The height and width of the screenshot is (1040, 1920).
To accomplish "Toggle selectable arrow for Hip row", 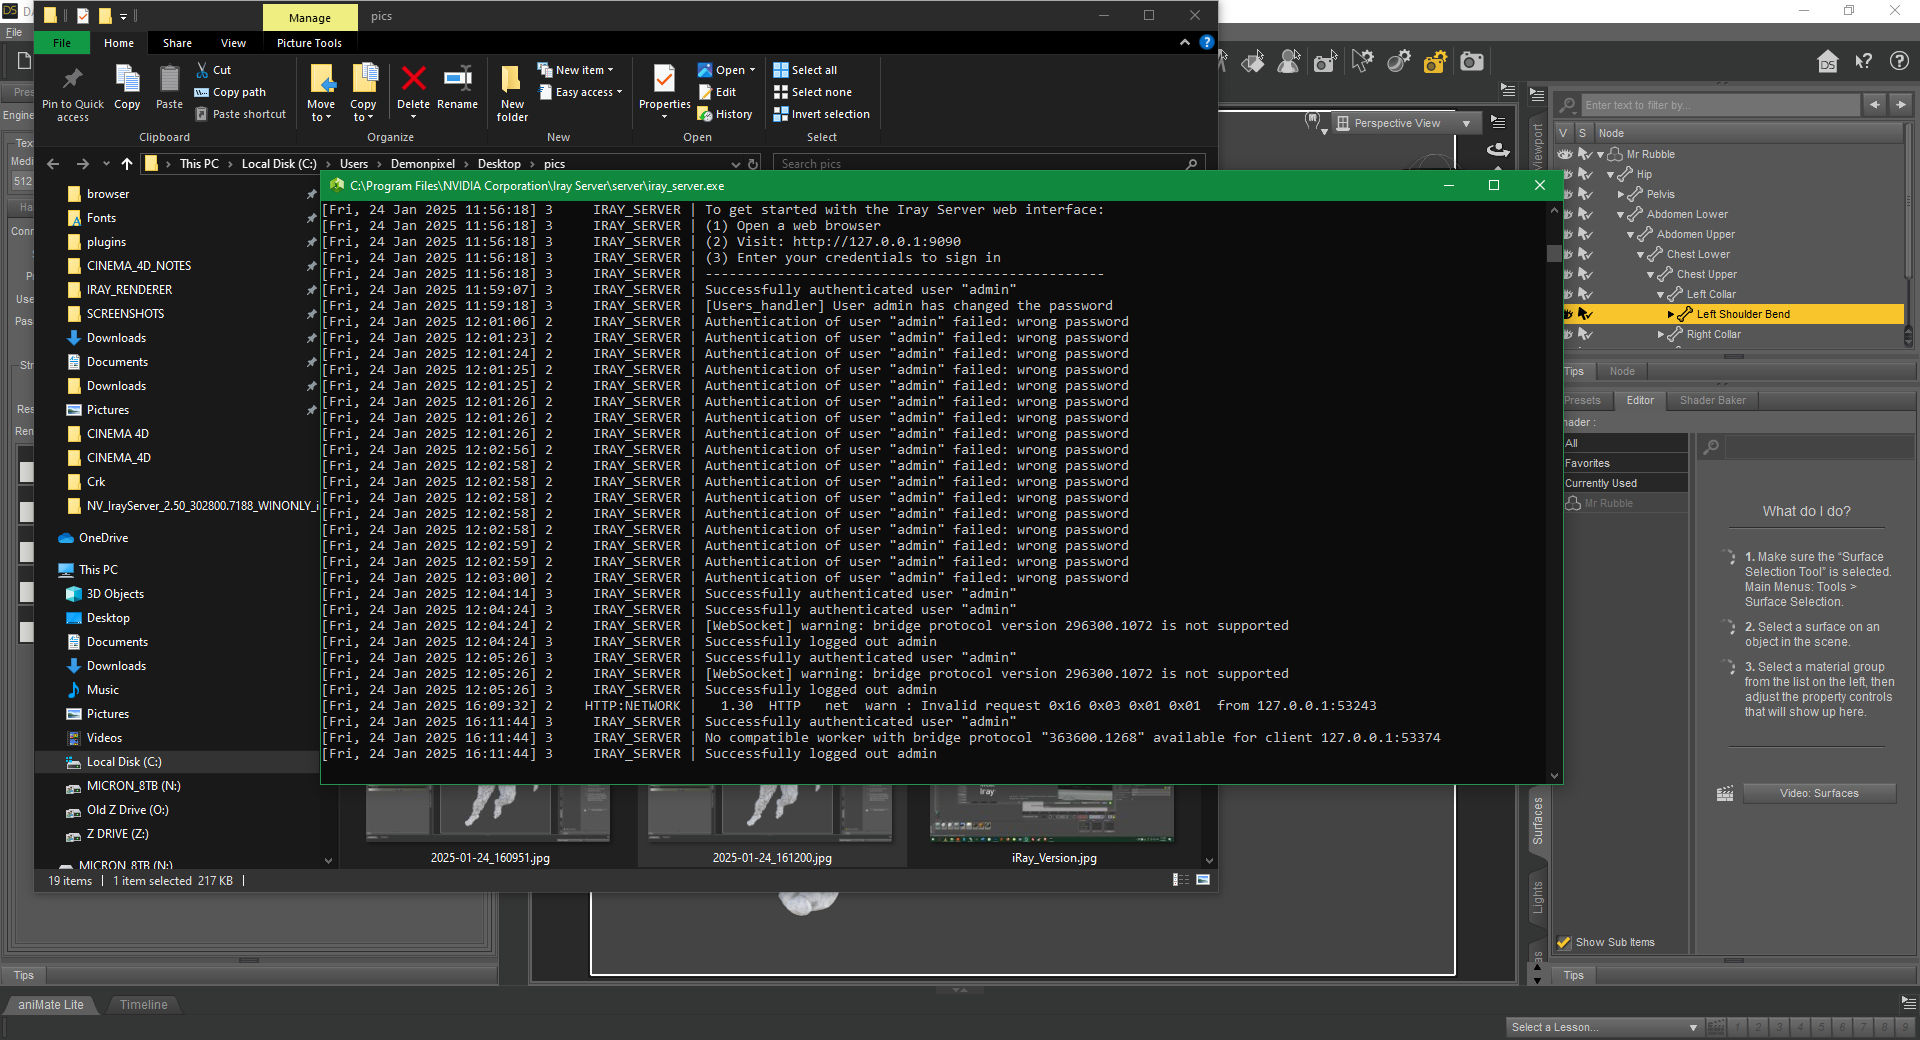I will pyautogui.click(x=1585, y=174).
